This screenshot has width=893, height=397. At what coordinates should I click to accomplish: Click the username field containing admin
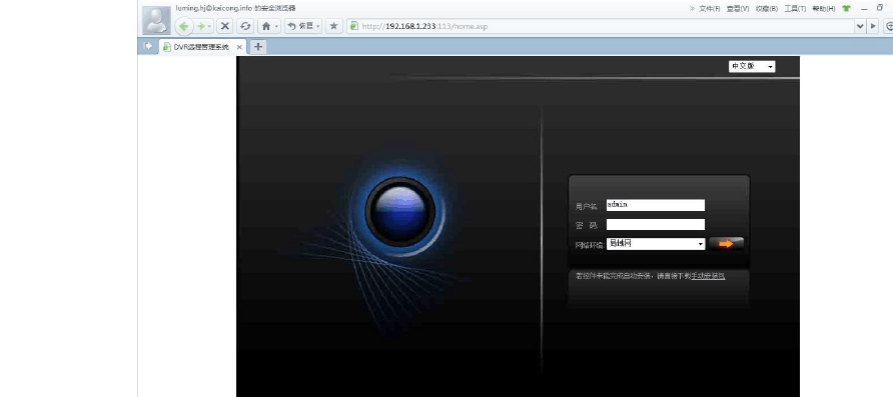pos(656,205)
